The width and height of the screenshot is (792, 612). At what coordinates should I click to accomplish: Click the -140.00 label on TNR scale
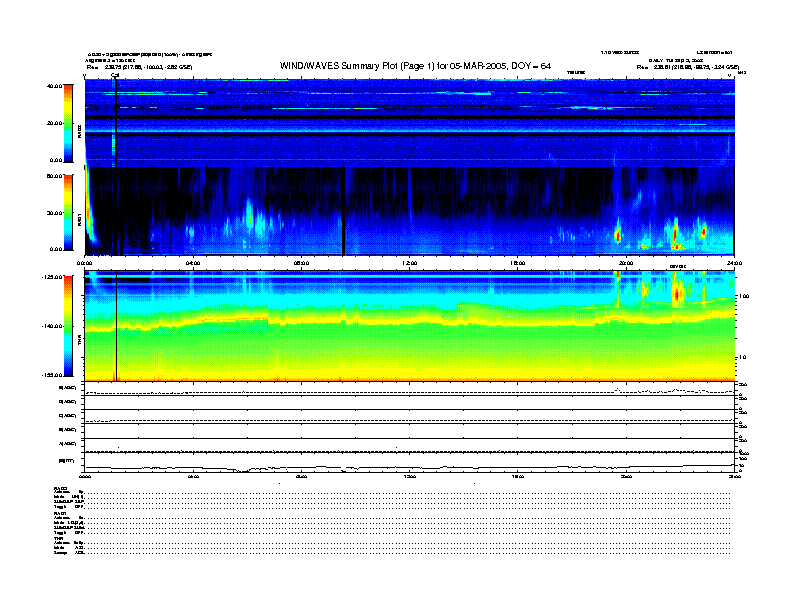pos(53,326)
